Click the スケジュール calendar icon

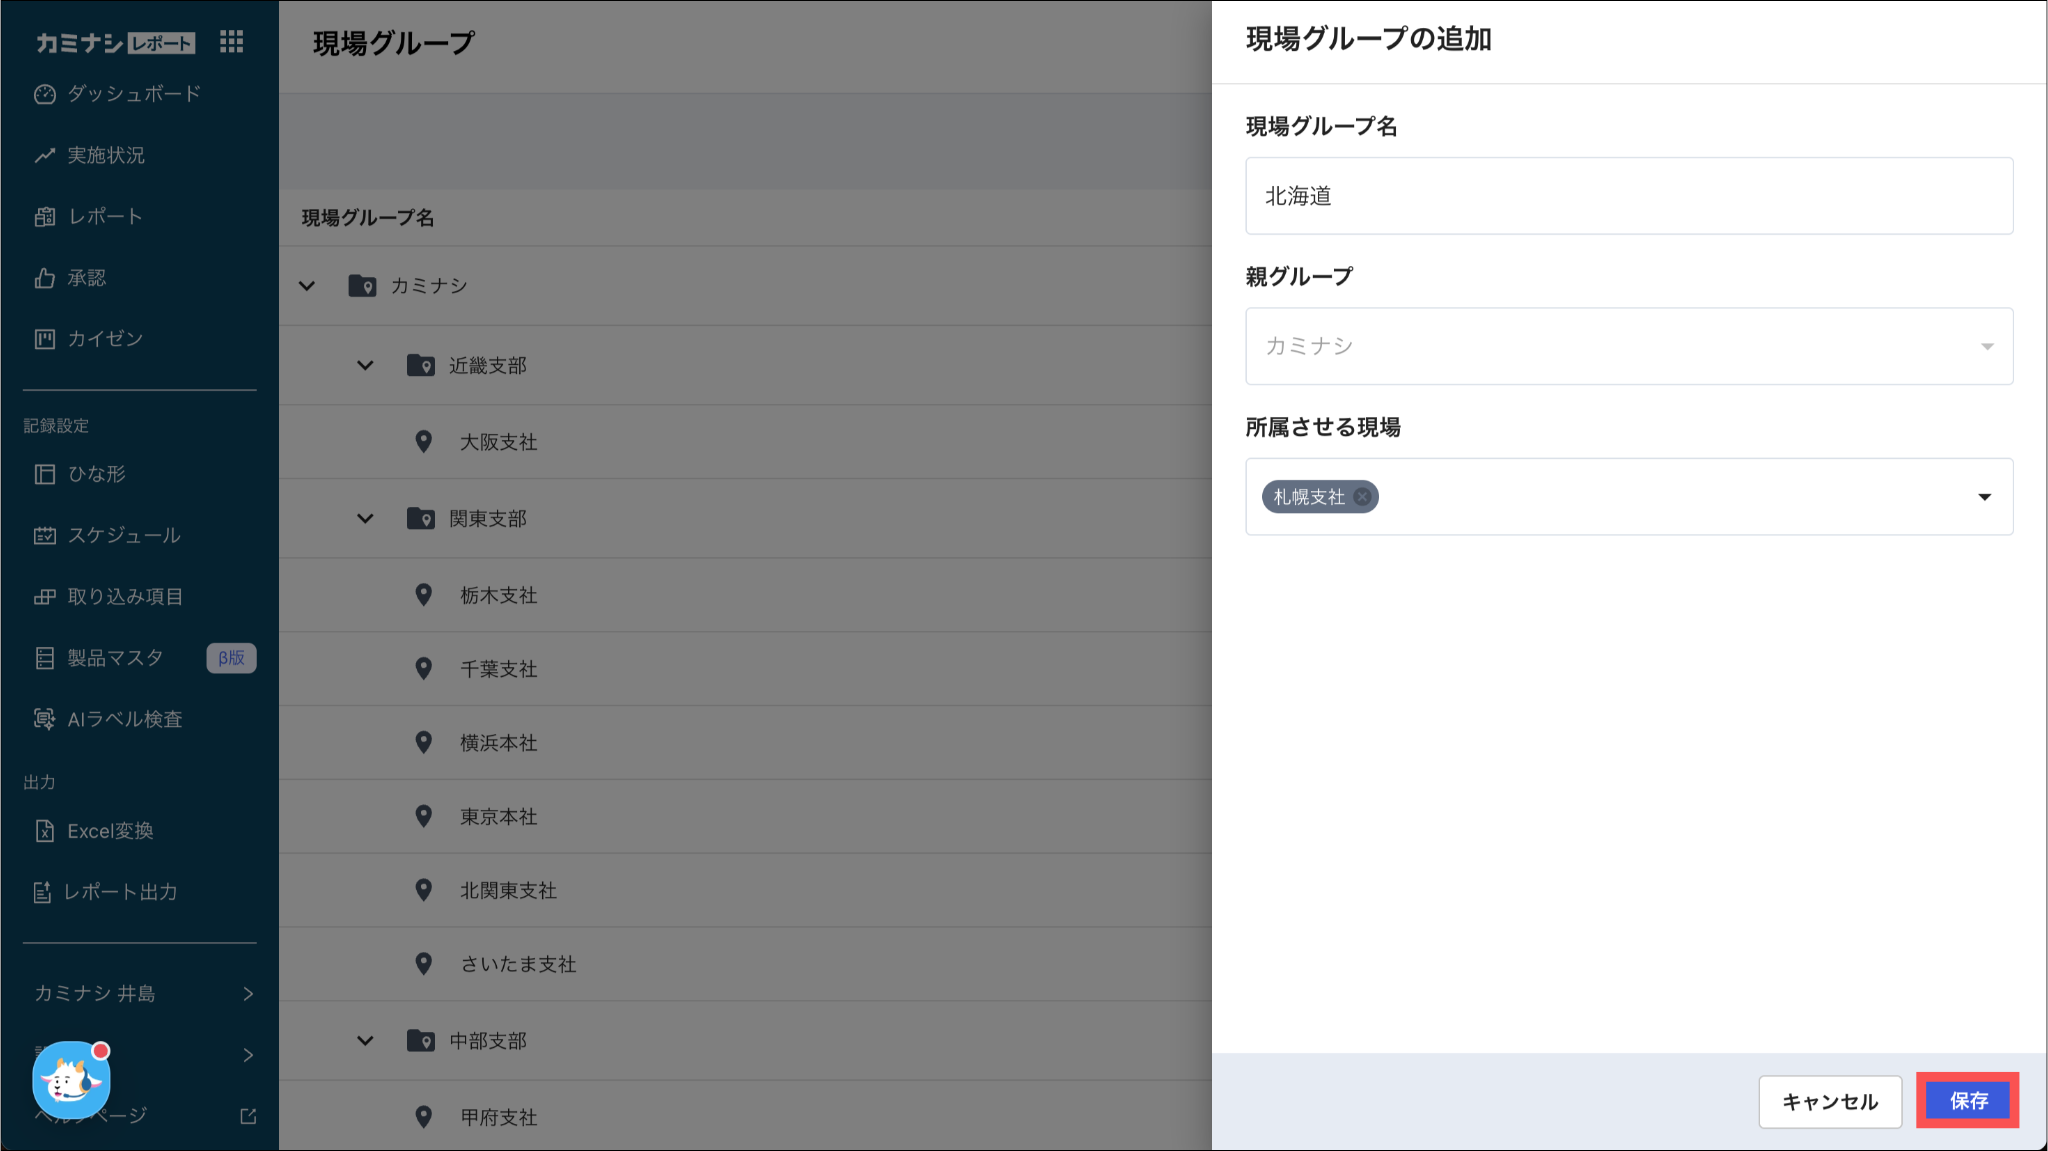pyautogui.click(x=44, y=535)
